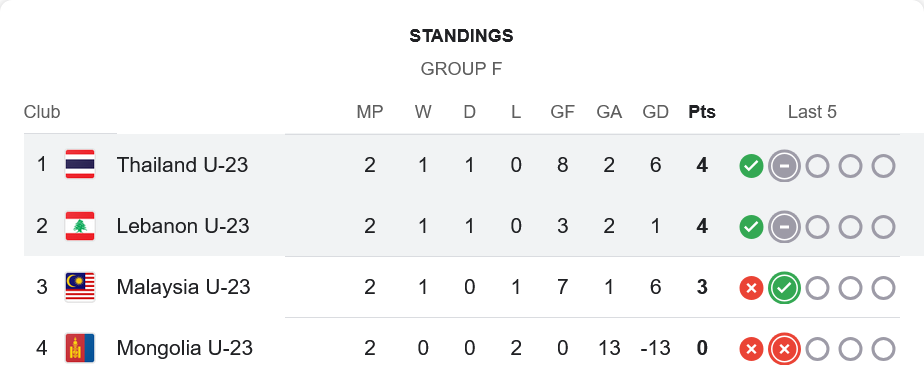Click Malaysia's outlined green win icon
924x378 pixels.
coord(784,288)
